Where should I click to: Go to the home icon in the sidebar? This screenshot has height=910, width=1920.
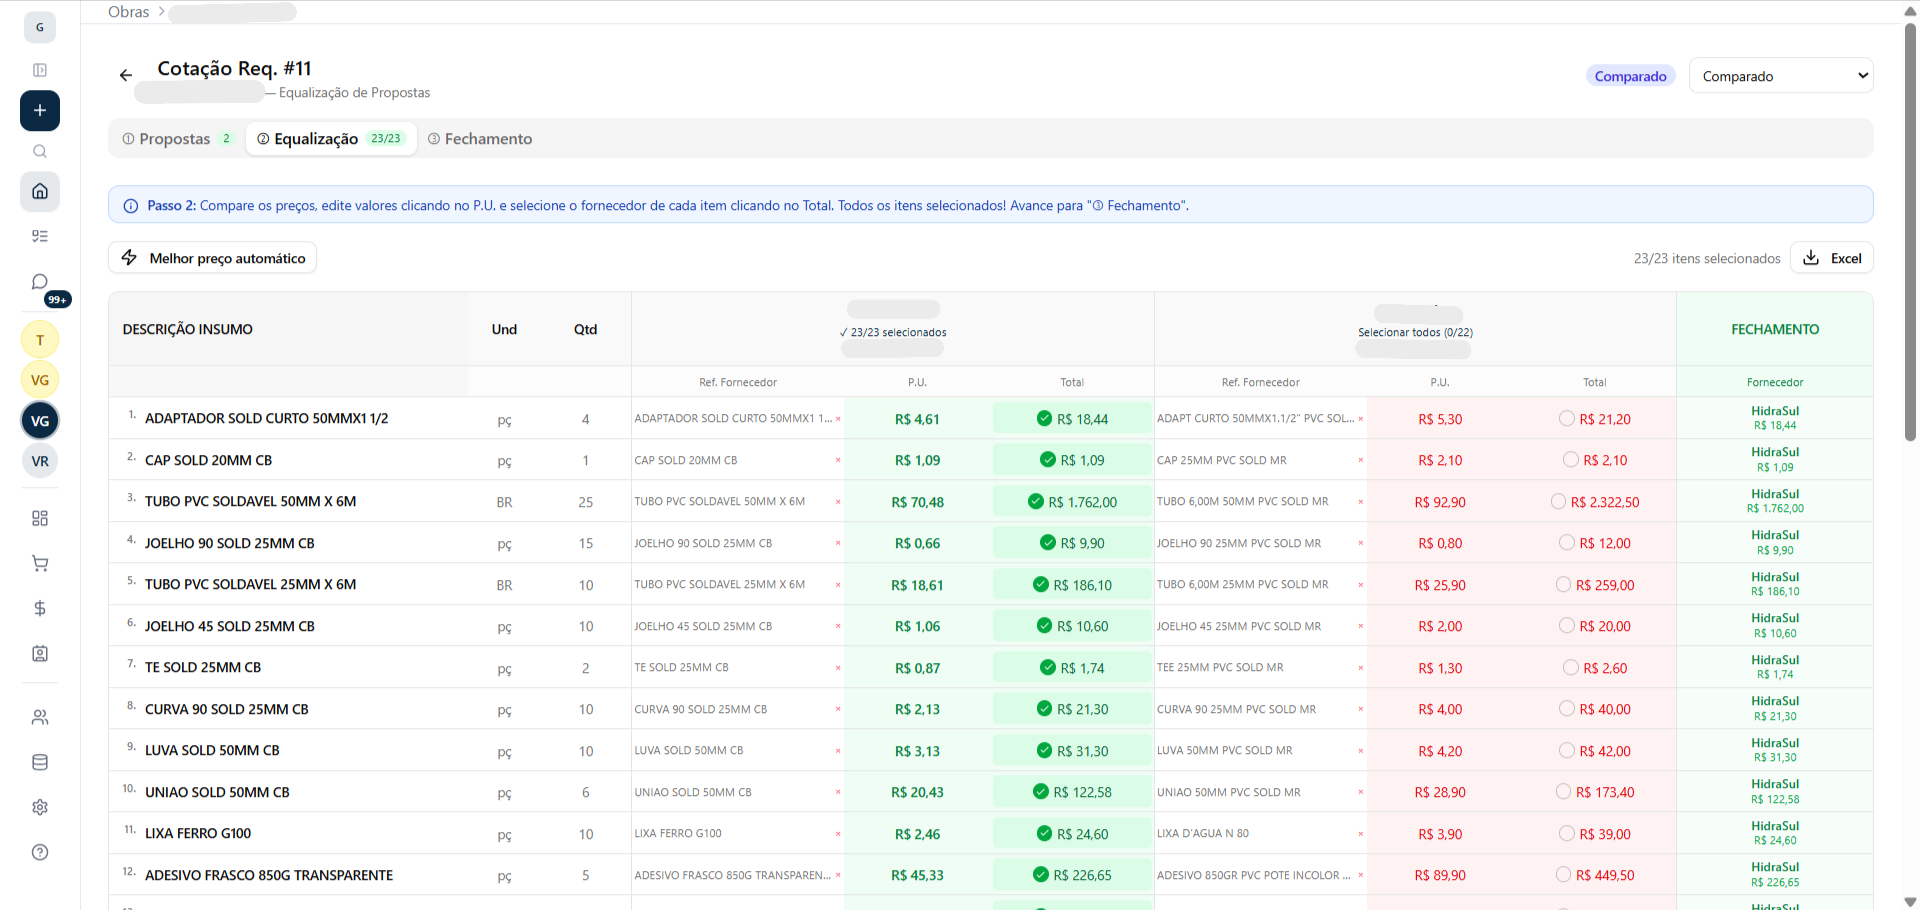tap(40, 191)
